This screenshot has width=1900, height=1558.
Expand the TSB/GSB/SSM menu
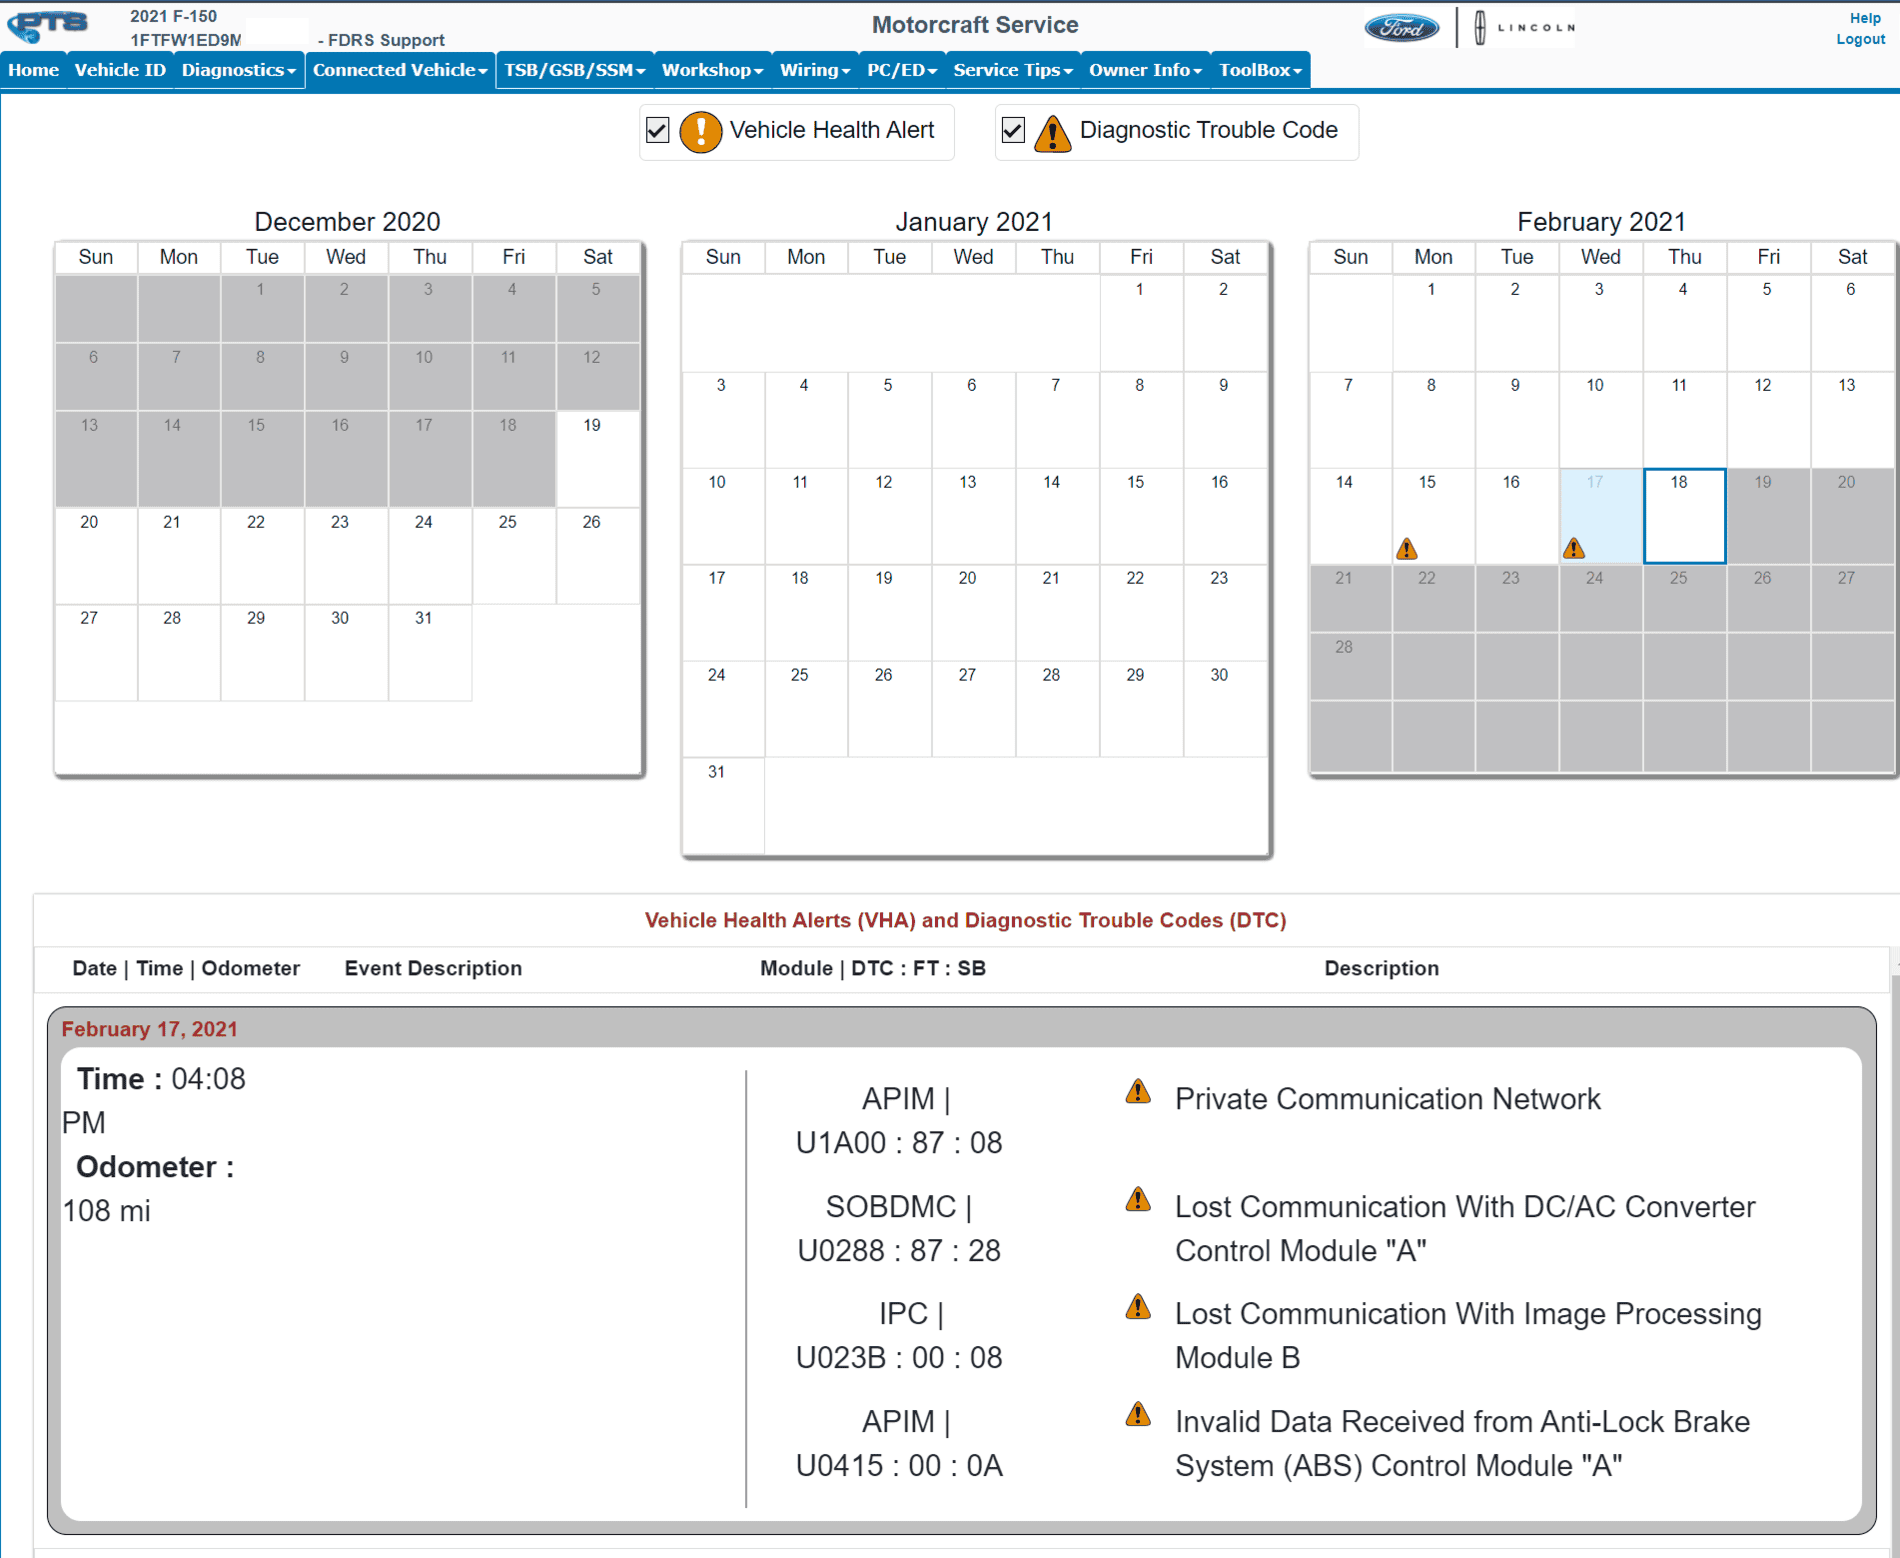574,70
